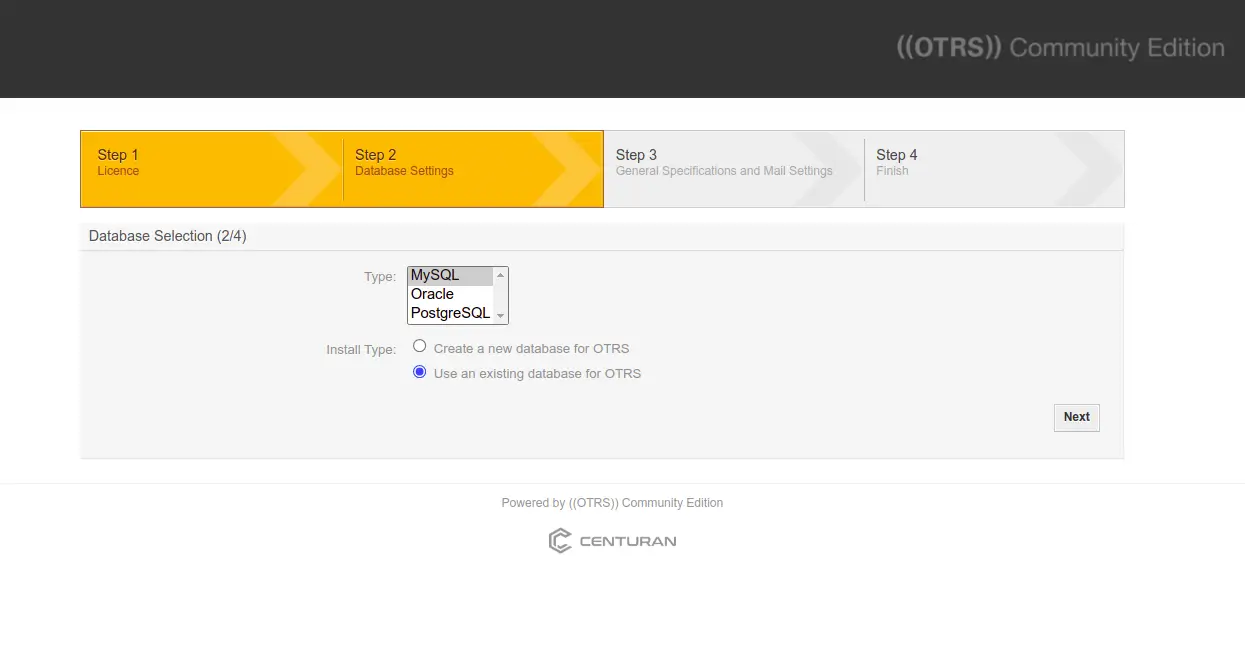The image size is (1245, 647).
Task: Click the ((OTRS)) Community Edition header logo
Action: click(x=1060, y=48)
